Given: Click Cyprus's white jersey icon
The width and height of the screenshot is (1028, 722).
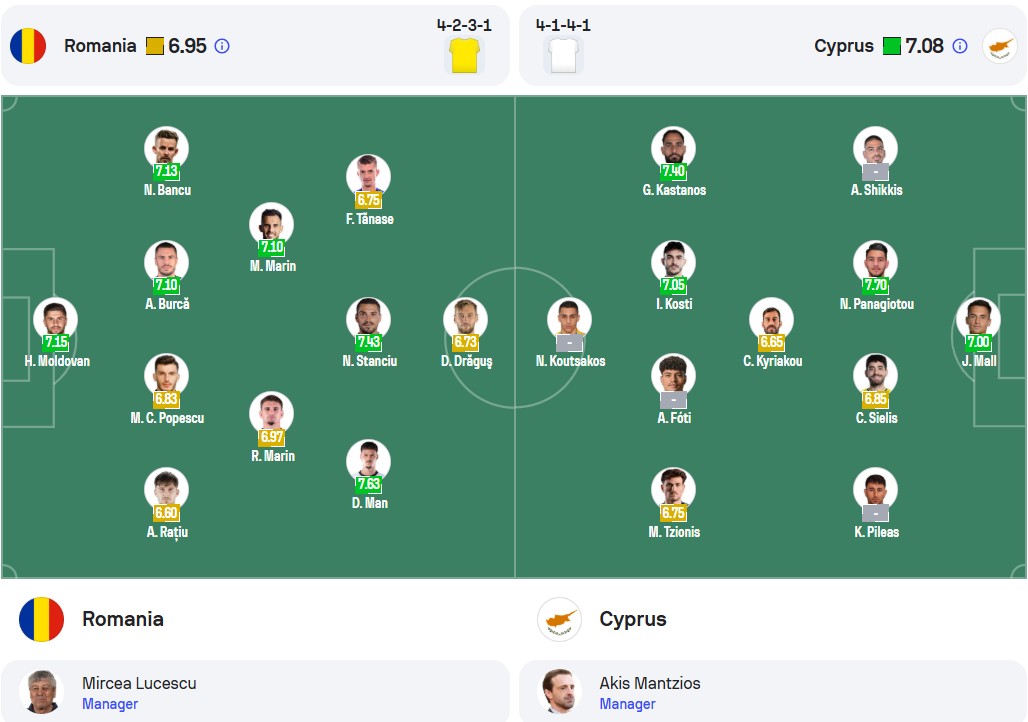Looking at the screenshot, I should pos(563,55).
